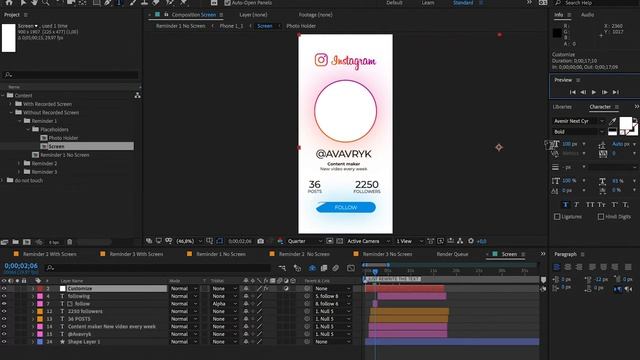Hide the @Avavryk layer eye toggle
The height and width of the screenshot is (360, 640).
[x=4, y=334]
